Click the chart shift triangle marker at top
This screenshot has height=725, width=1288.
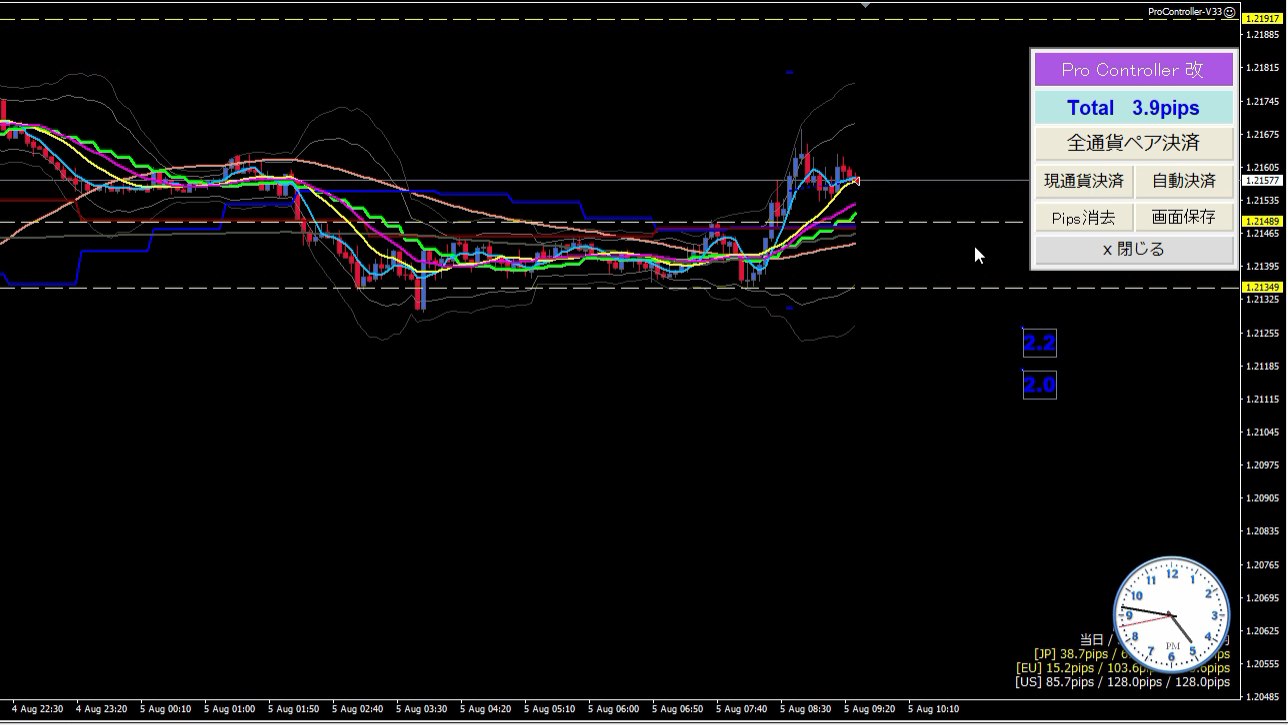coord(866,5)
